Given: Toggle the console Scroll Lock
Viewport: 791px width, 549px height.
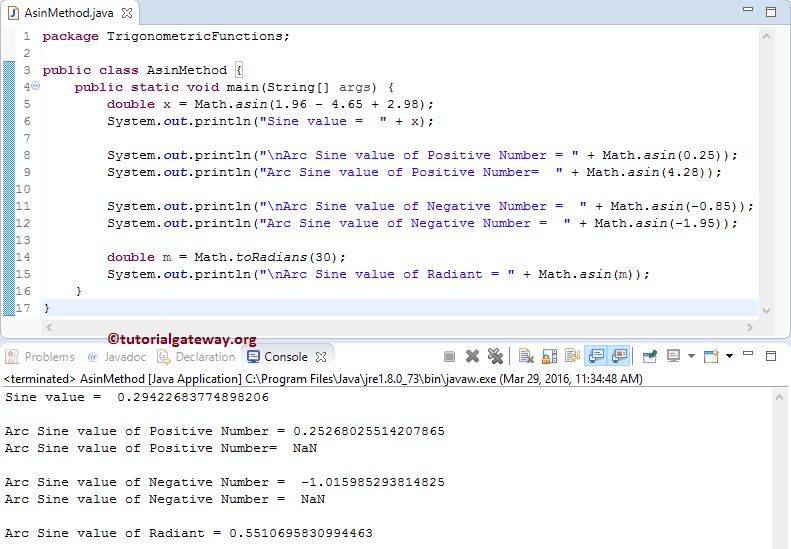Looking at the screenshot, I should 549,357.
